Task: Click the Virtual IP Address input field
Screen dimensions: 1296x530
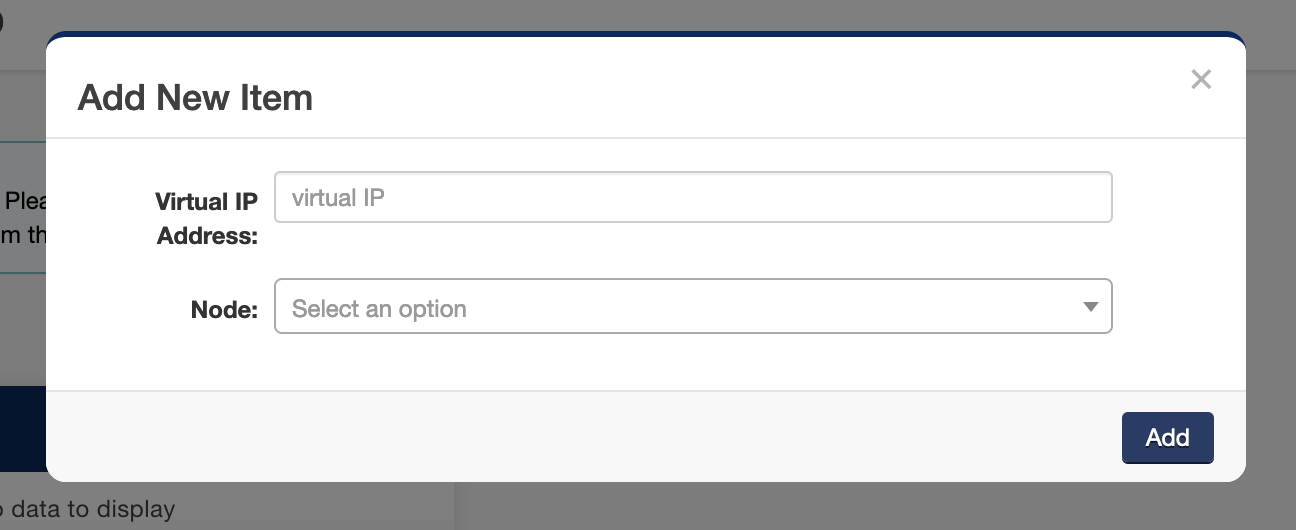Action: click(692, 197)
